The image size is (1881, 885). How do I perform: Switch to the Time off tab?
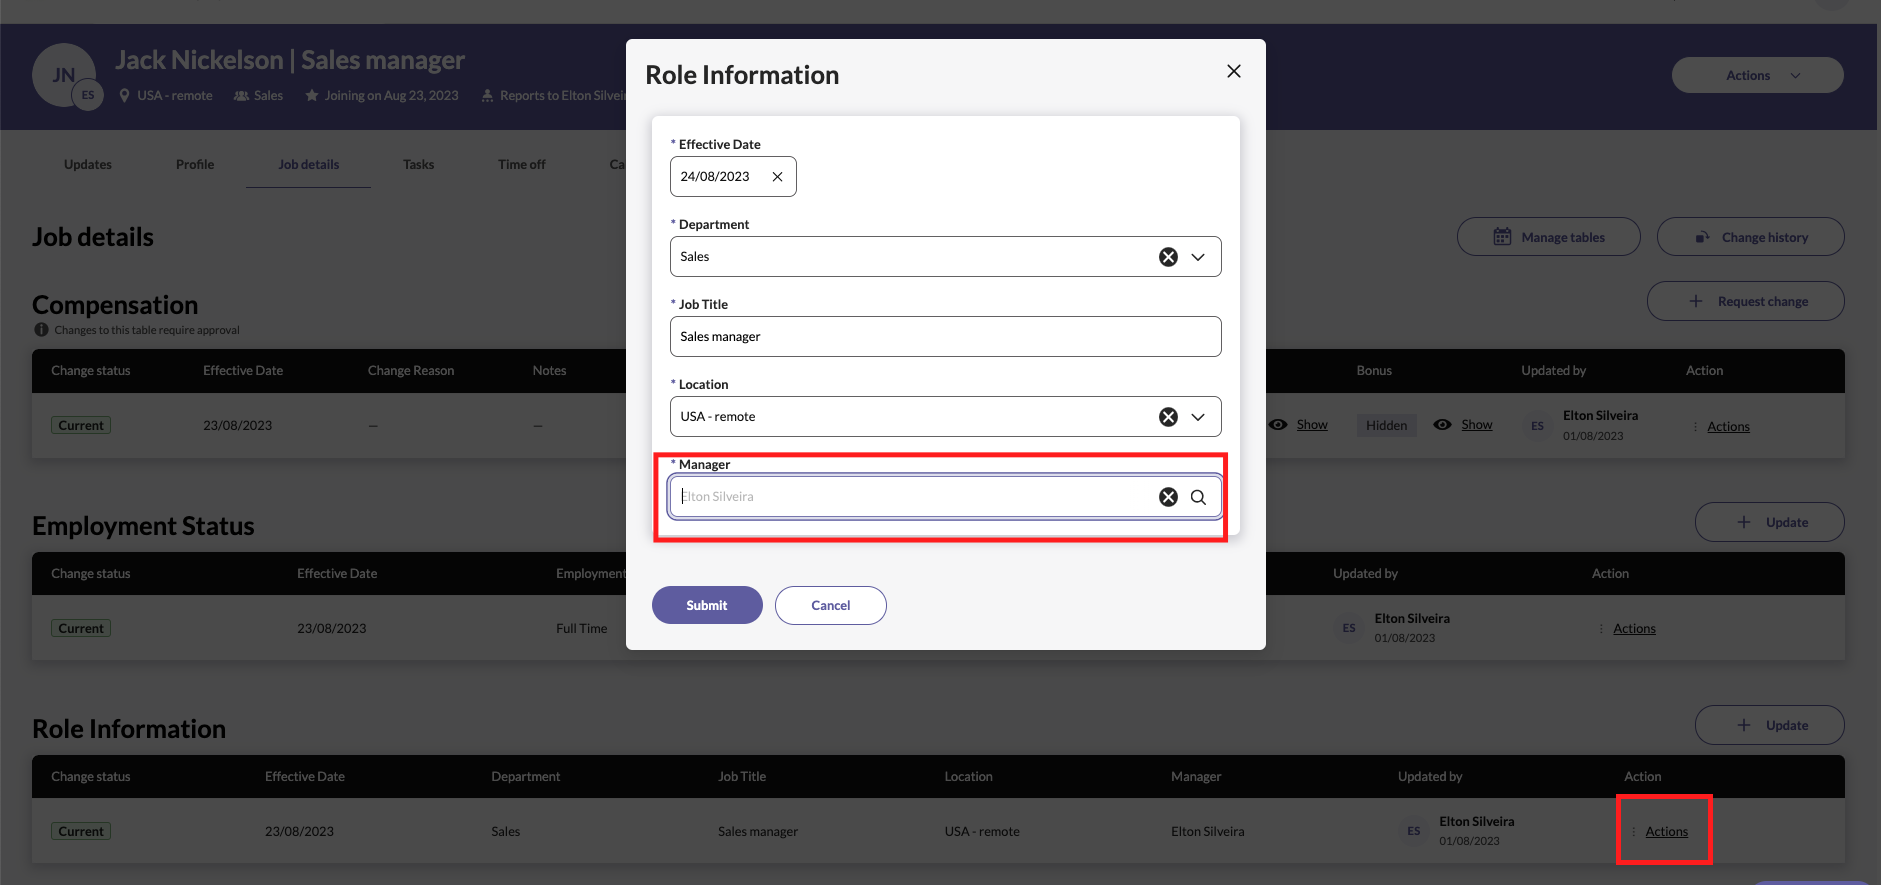point(521,165)
